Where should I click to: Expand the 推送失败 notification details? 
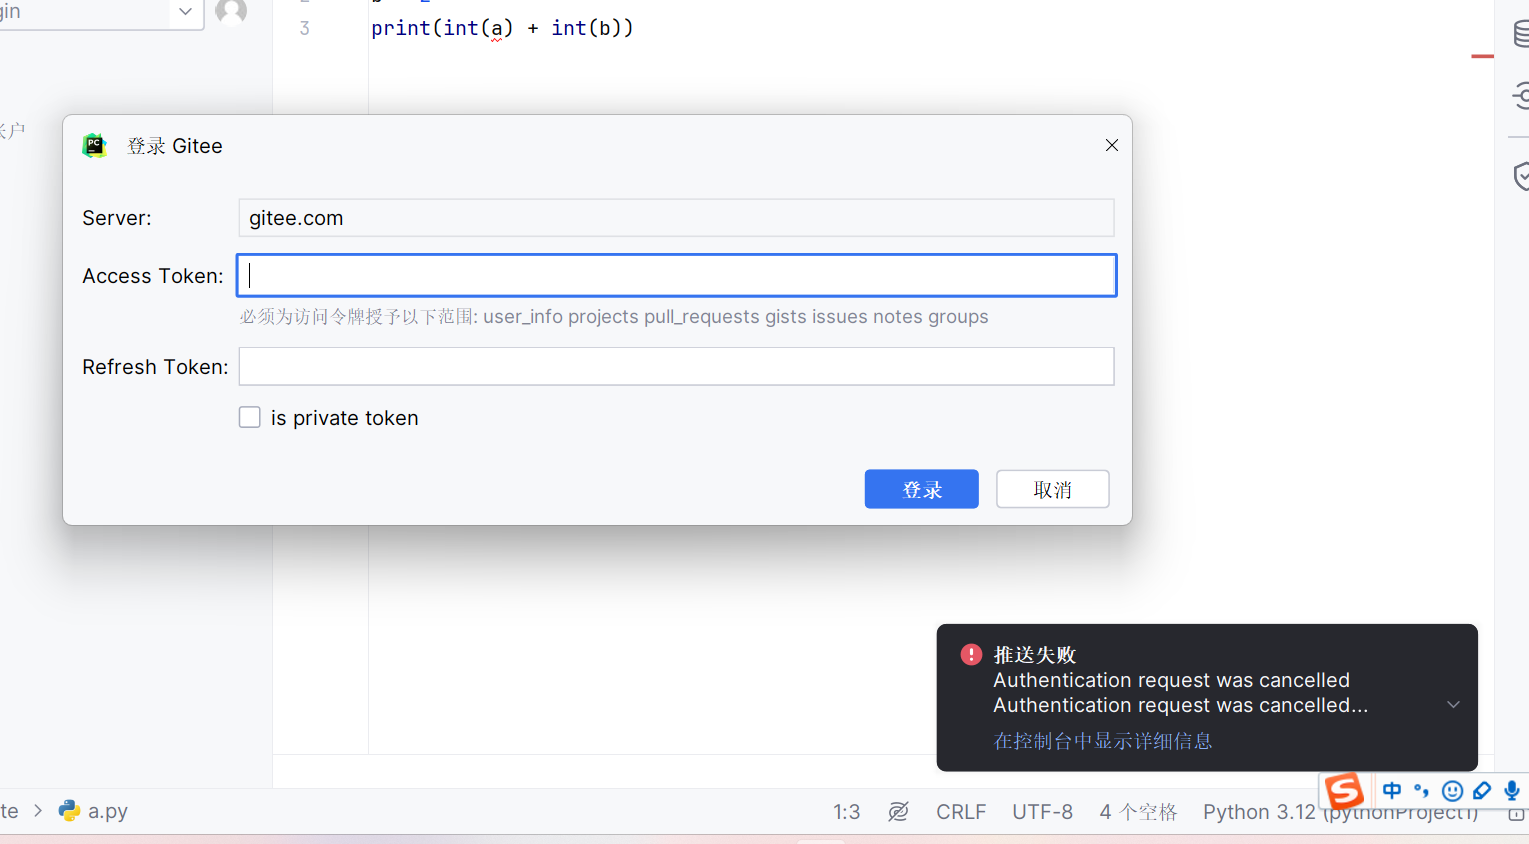point(1453,705)
